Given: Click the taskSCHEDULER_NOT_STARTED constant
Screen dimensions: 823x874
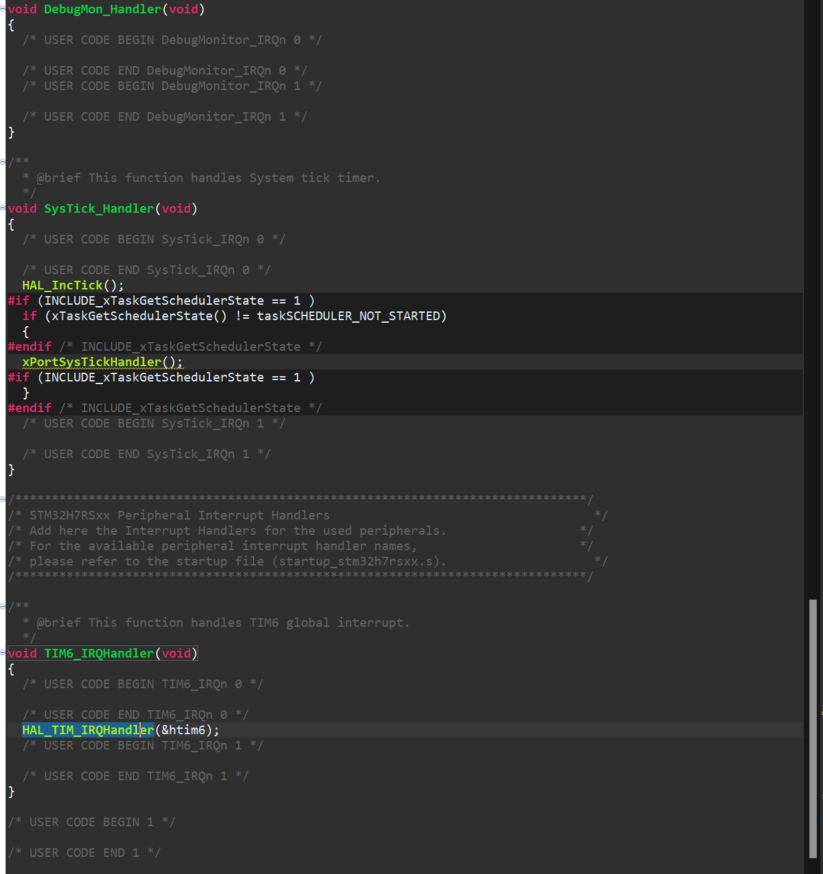Looking at the screenshot, I should coord(348,316).
